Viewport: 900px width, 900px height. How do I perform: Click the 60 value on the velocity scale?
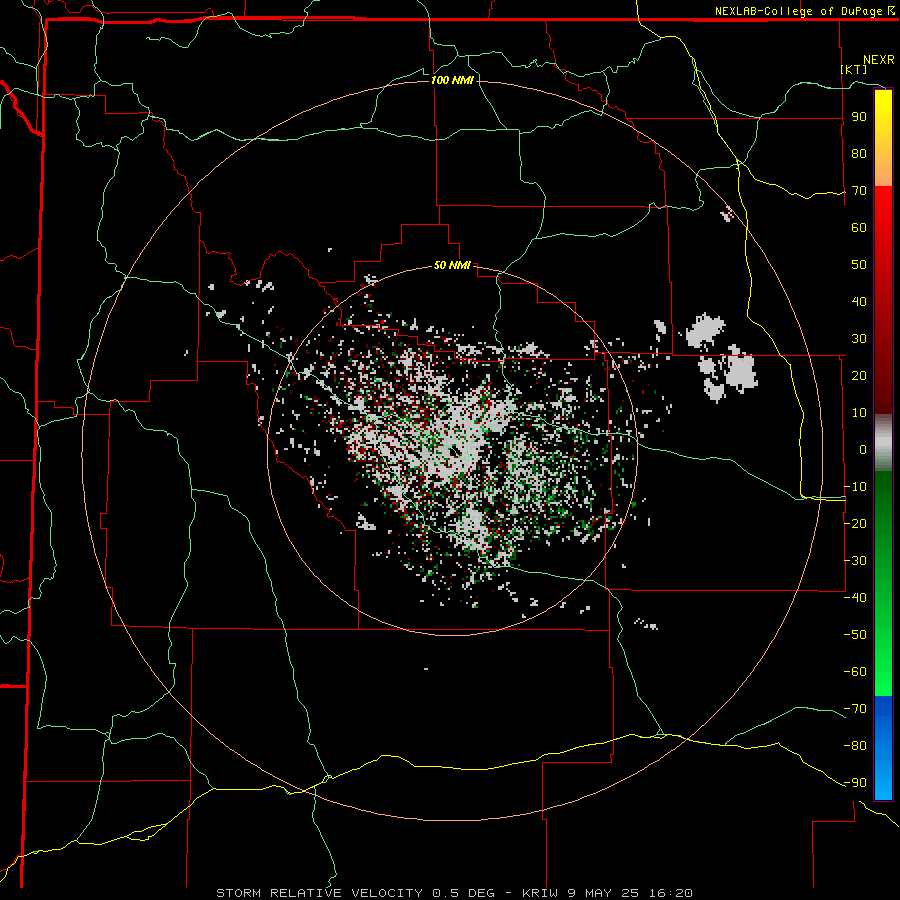(859, 228)
